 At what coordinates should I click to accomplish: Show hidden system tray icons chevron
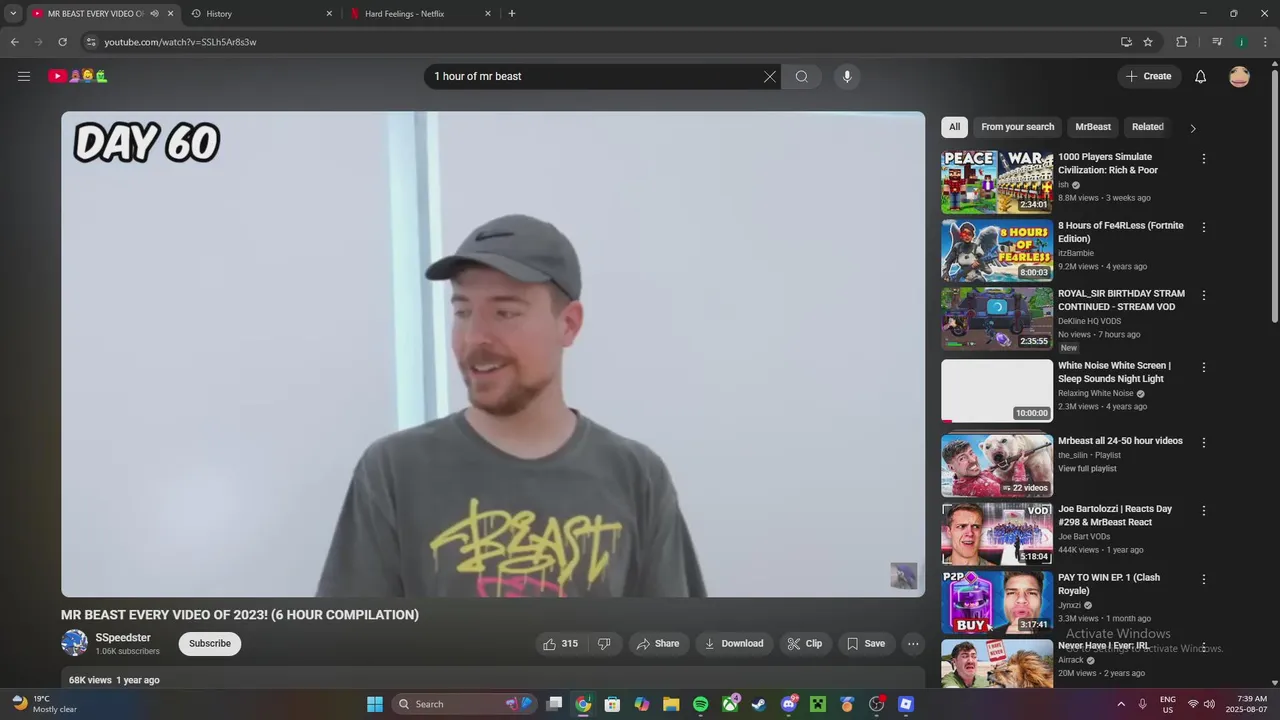pyautogui.click(x=1120, y=704)
